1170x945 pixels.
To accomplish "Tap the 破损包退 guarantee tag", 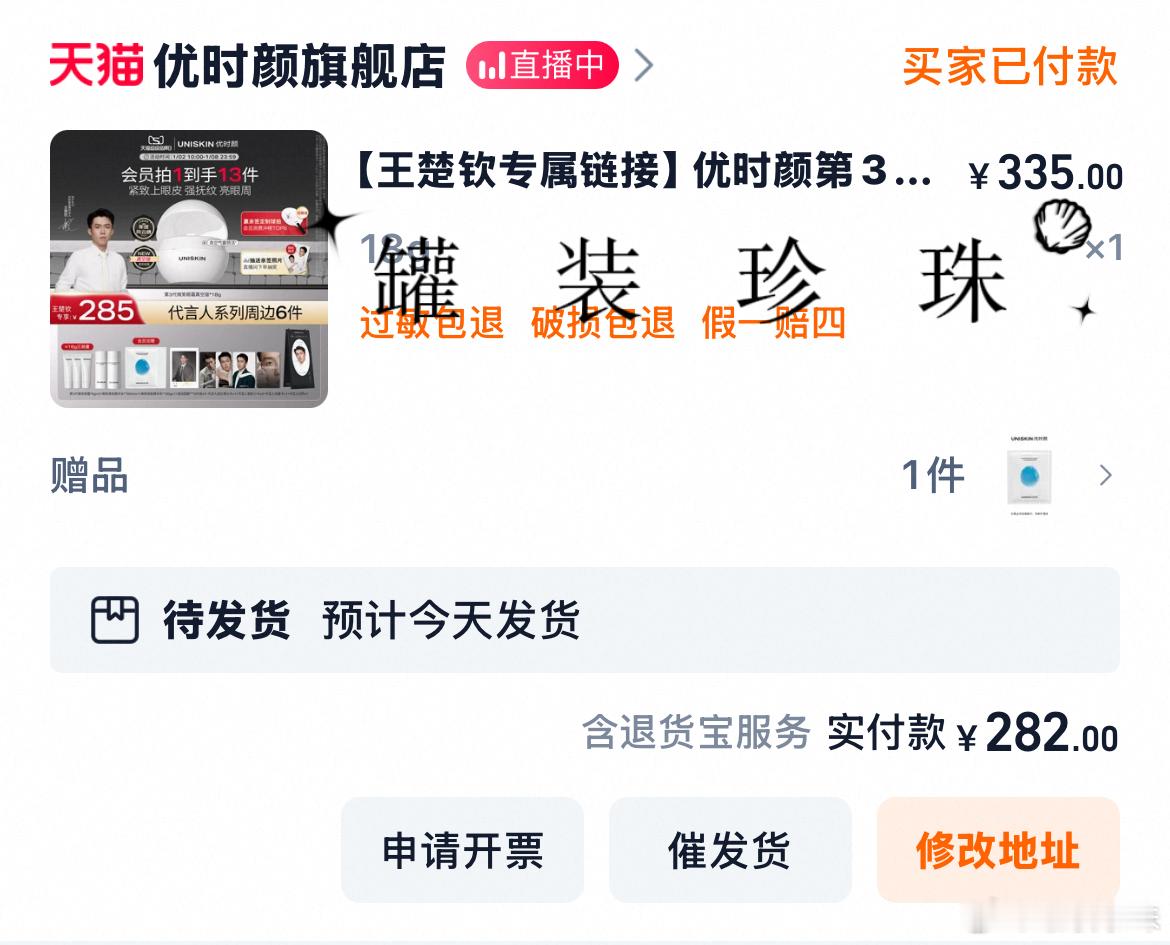I will 603,323.
